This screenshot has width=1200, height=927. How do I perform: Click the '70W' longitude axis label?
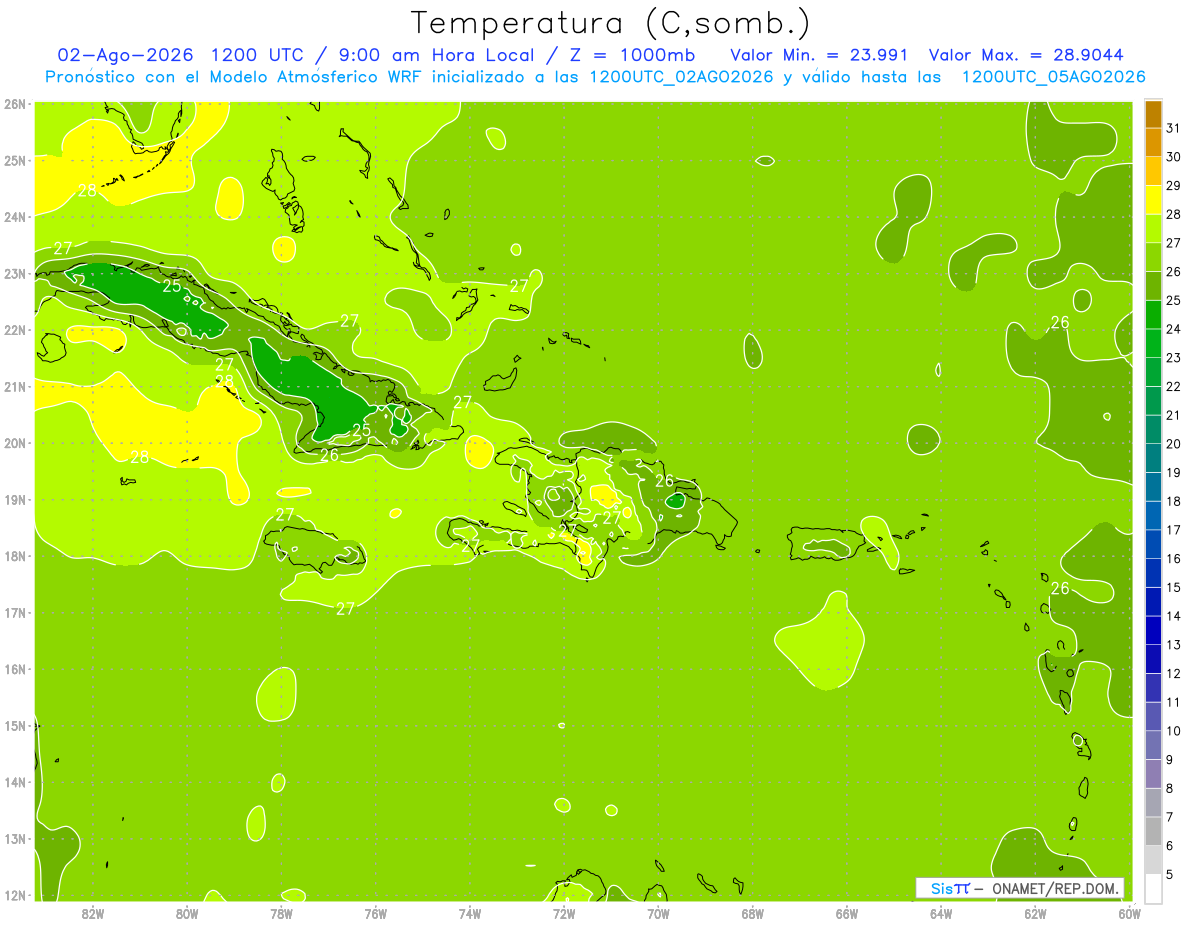(x=658, y=913)
